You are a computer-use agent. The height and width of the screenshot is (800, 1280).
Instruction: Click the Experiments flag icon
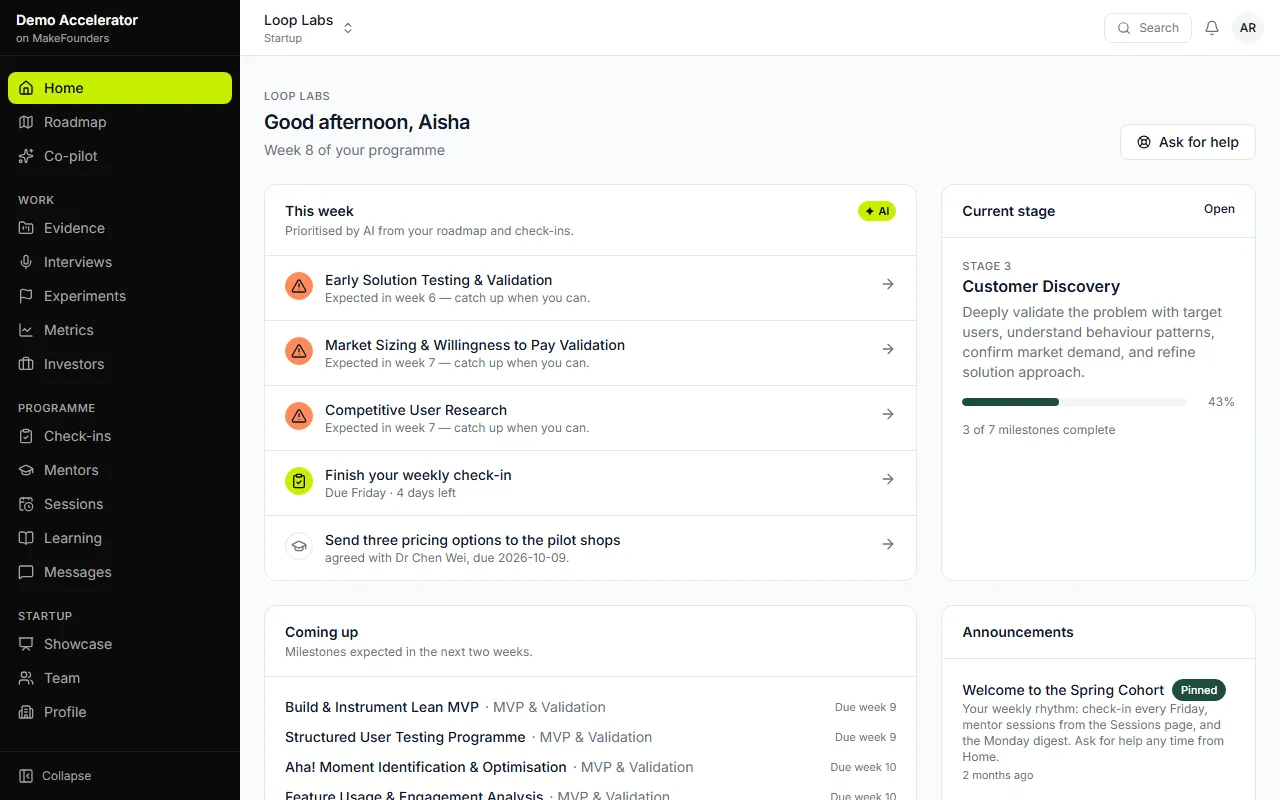[x=26, y=296]
